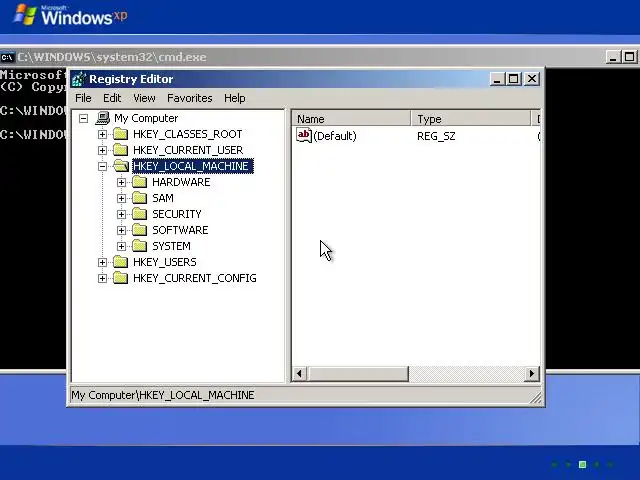The height and width of the screenshot is (480, 640).
Task: Click the HARDWARE folder icon
Action: (140, 182)
